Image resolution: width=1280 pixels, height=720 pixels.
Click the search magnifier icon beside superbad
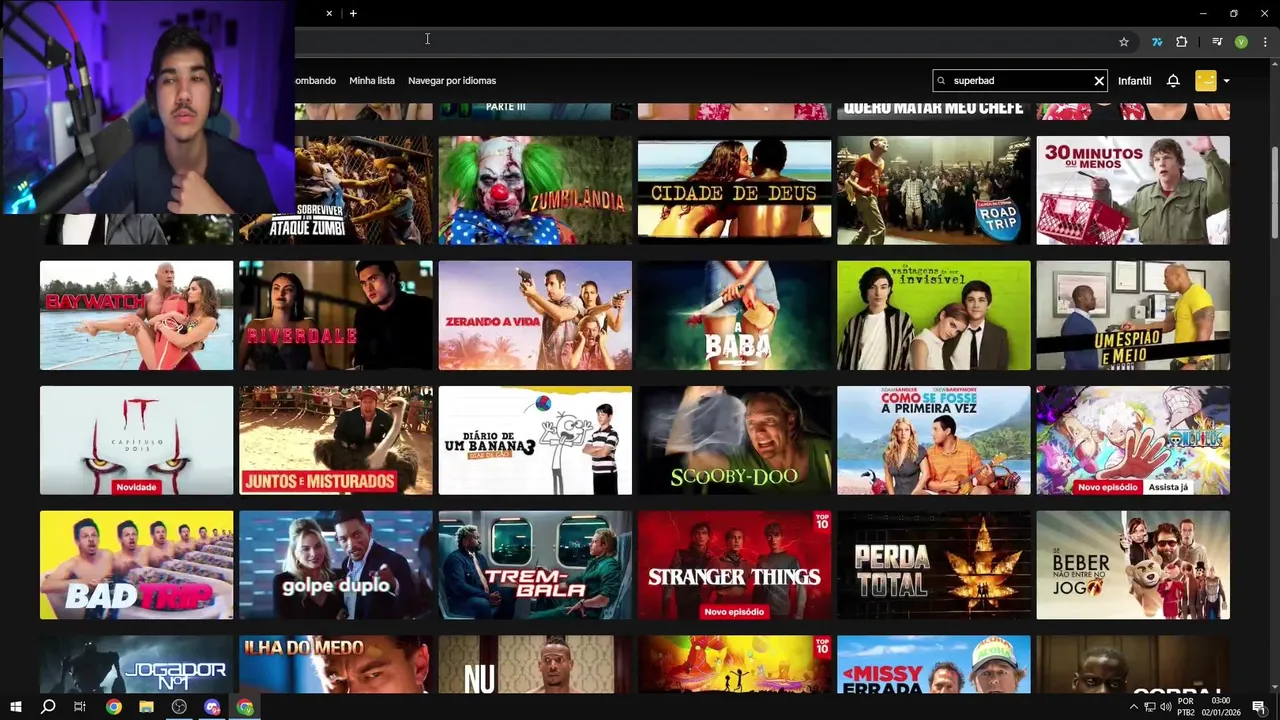pos(941,81)
